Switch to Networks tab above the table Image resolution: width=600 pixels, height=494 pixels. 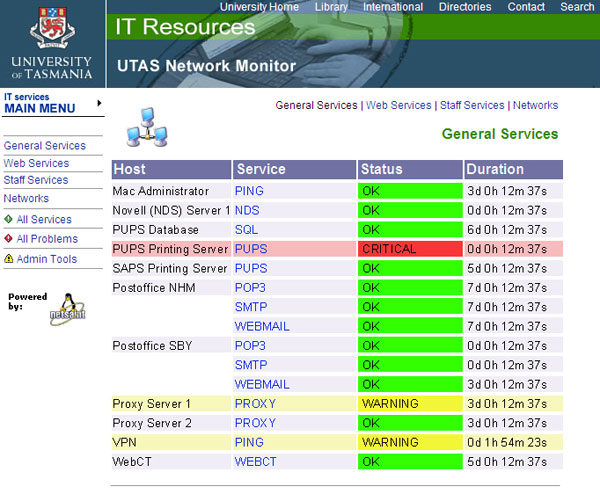click(535, 105)
